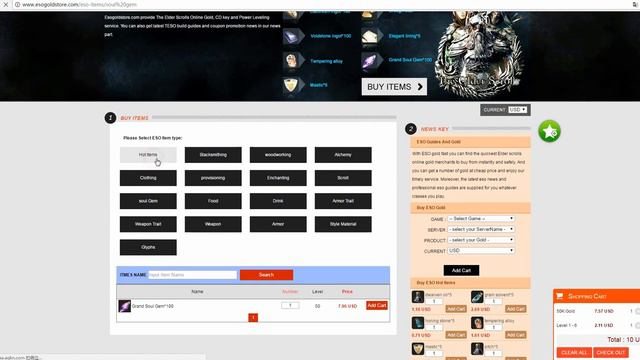Click the green star bookmark icon
The width and height of the screenshot is (640, 360).
pos(549,131)
